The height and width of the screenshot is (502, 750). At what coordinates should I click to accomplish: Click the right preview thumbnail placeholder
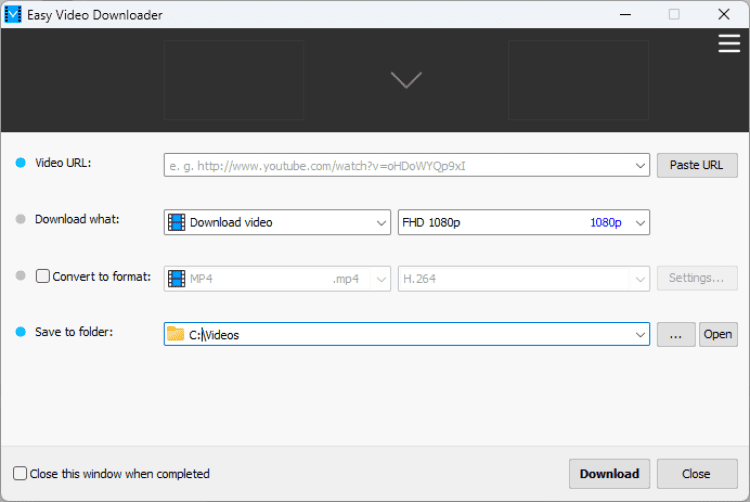pos(578,80)
